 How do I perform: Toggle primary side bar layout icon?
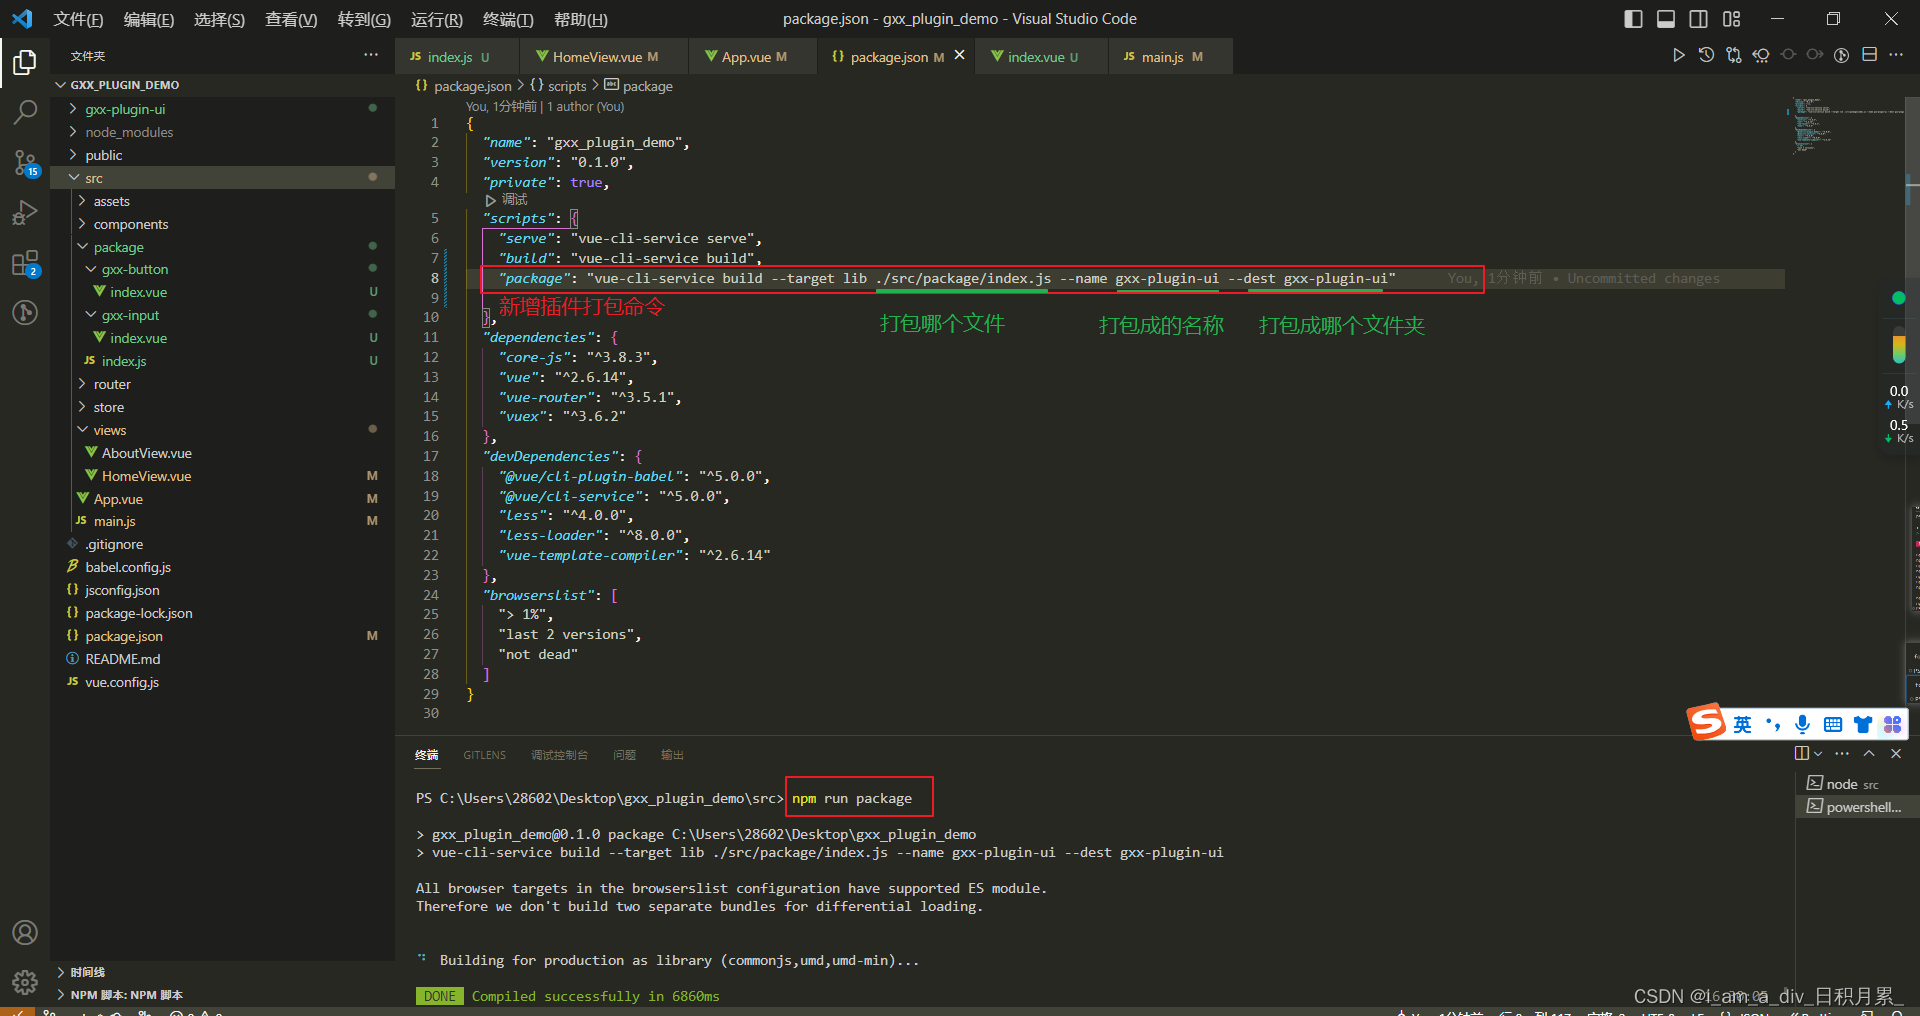1633,19
